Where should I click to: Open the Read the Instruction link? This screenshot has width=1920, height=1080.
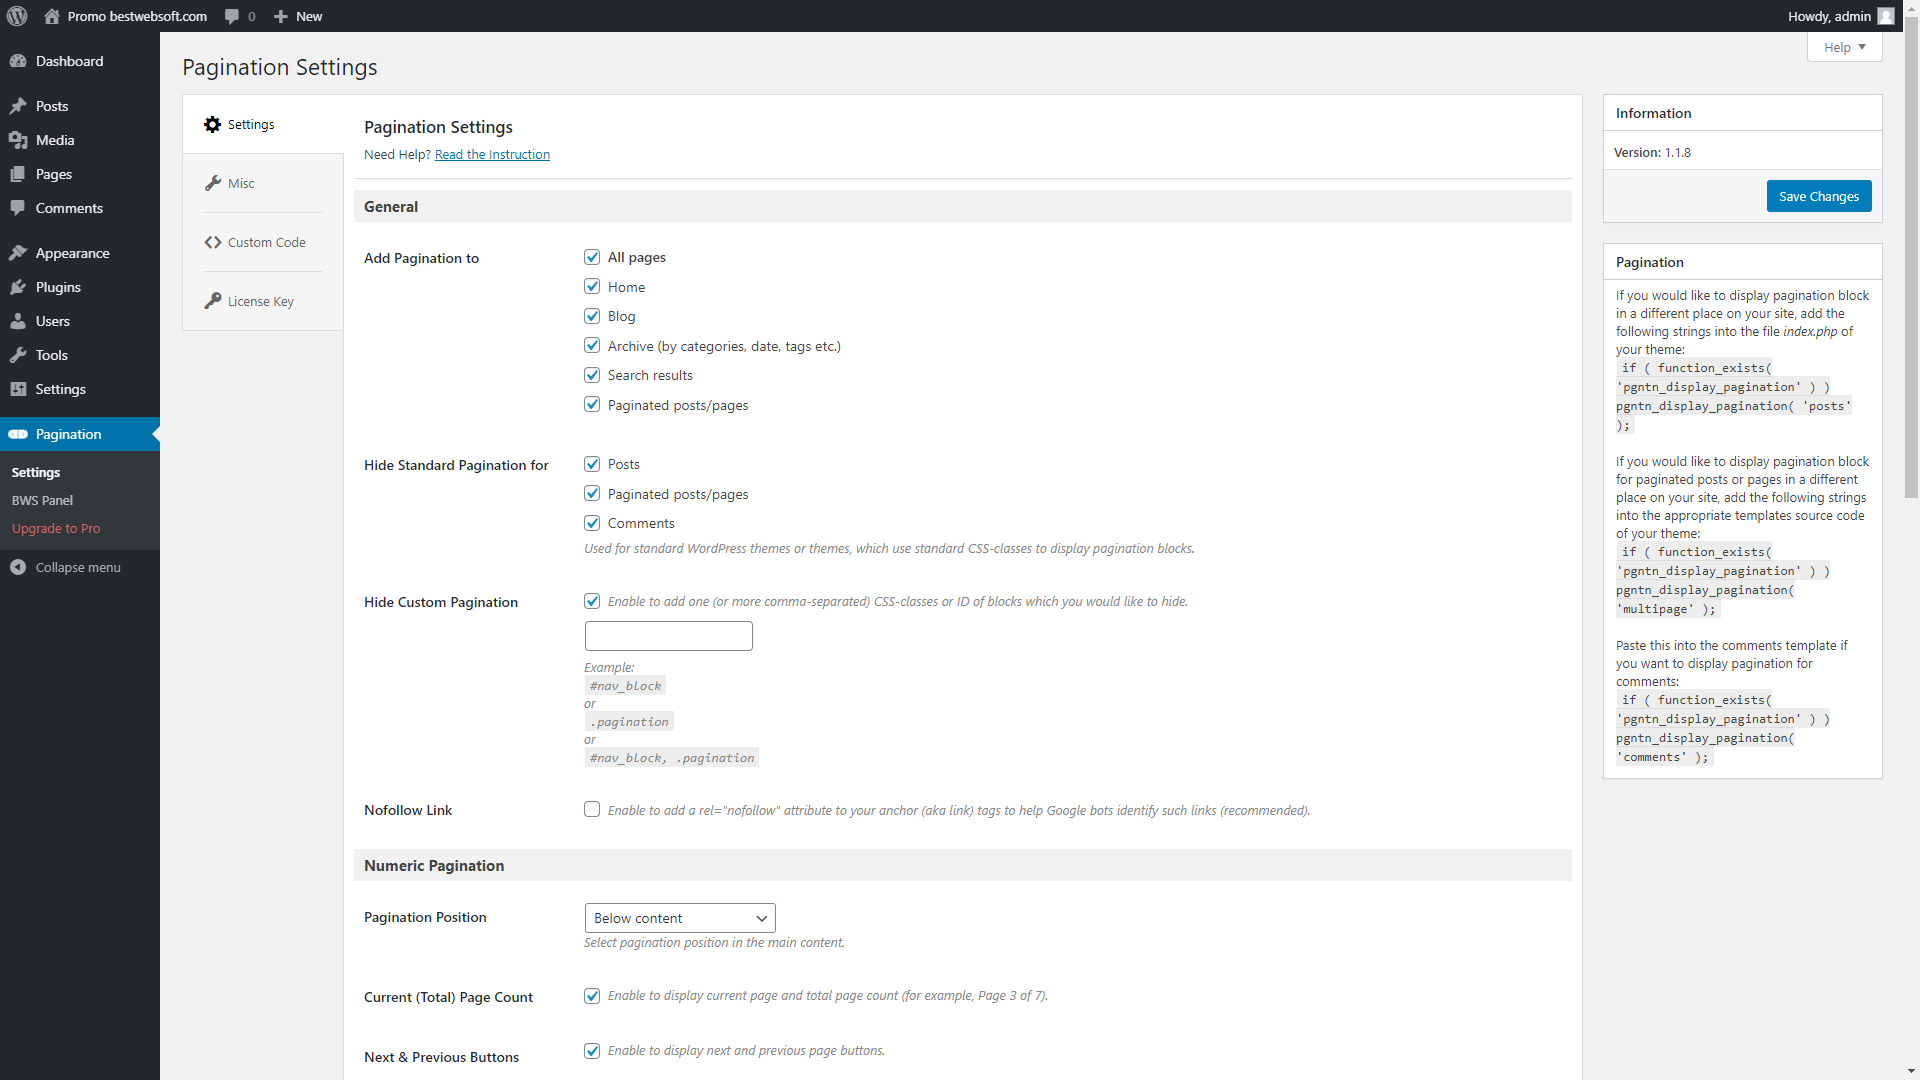coord(492,154)
